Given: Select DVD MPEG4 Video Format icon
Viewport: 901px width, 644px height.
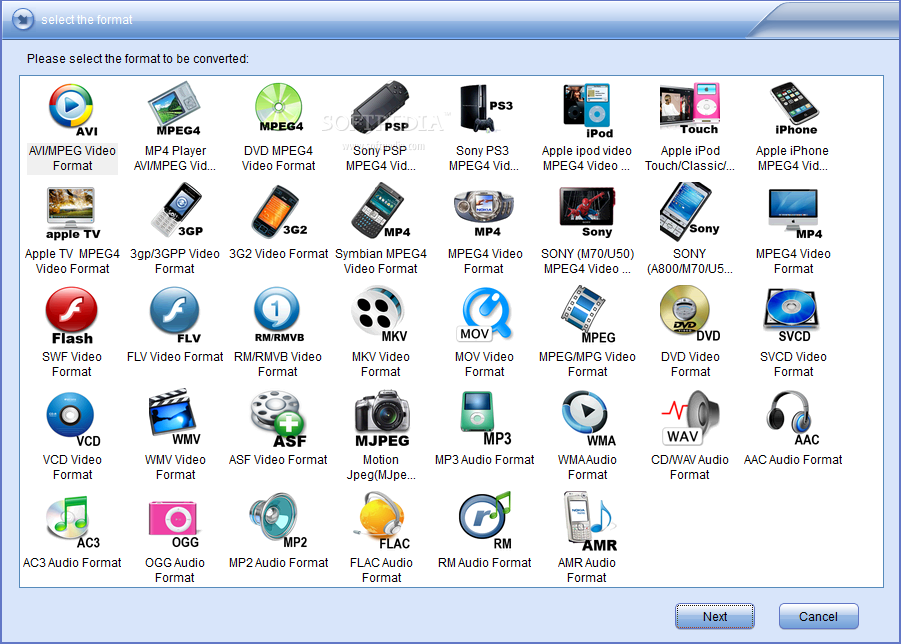Looking at the screenshot, I should (x=279, y=108).
